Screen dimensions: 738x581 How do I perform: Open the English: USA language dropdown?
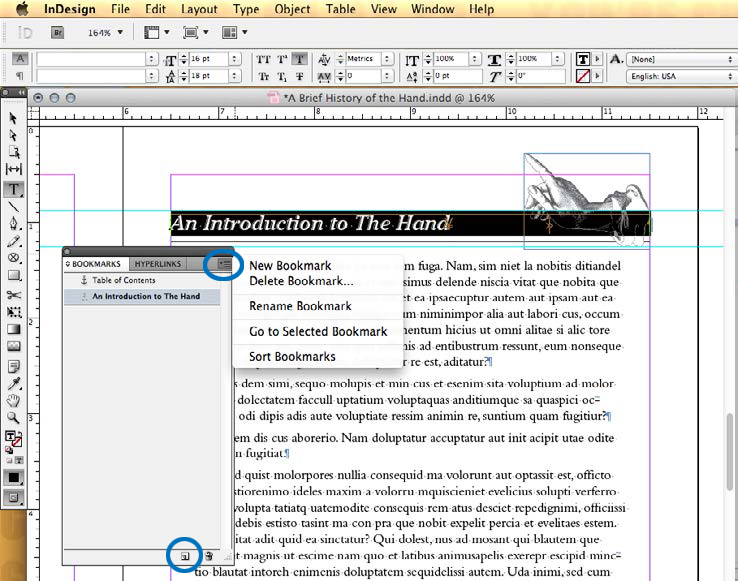click(x=675, y=76)
